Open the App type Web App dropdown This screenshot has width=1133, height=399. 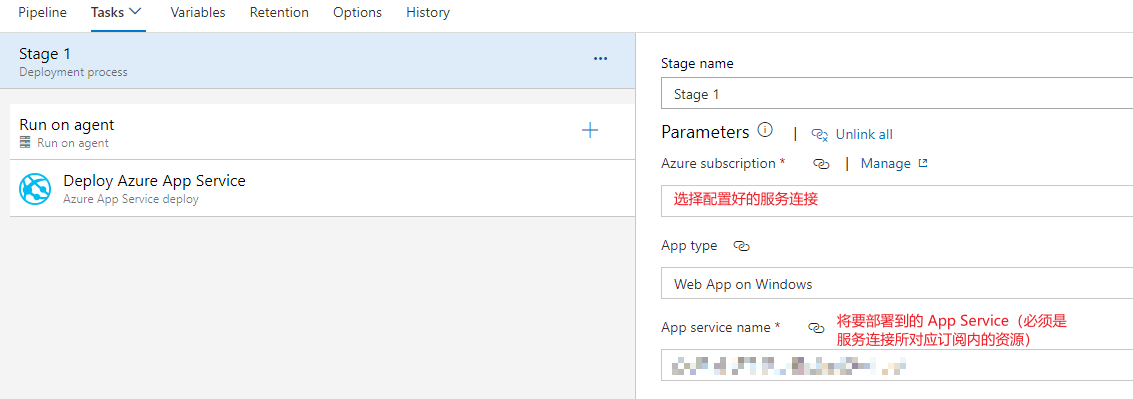click(897, 283)
